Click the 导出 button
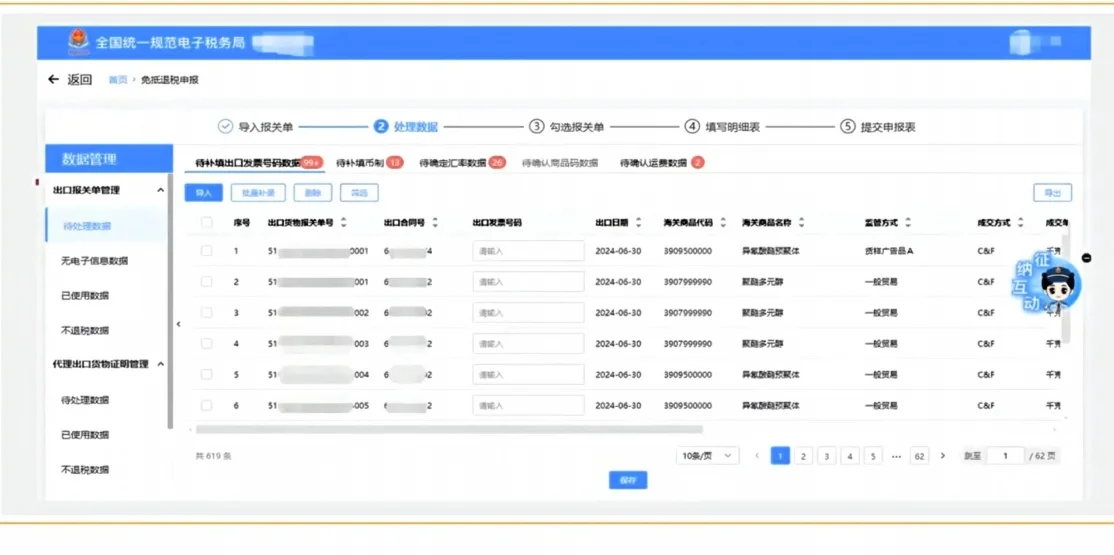The width and height of the screenshot is (1114, 555). pos(1052,193)
